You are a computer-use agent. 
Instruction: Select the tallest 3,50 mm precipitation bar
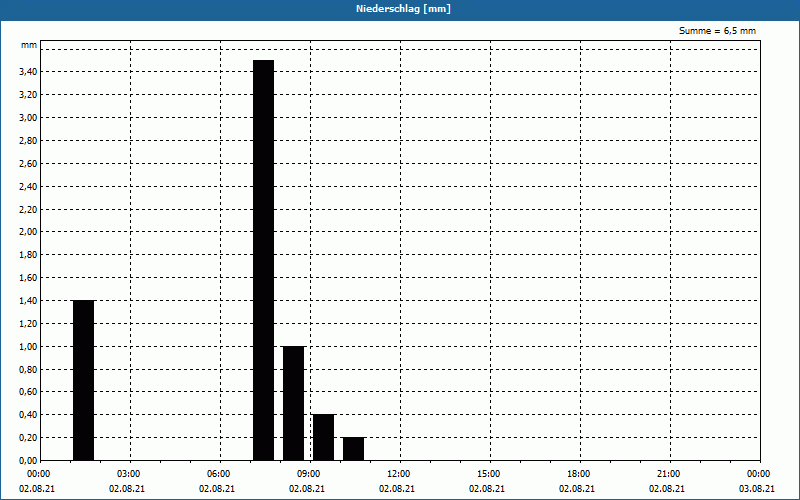(264, 260)
